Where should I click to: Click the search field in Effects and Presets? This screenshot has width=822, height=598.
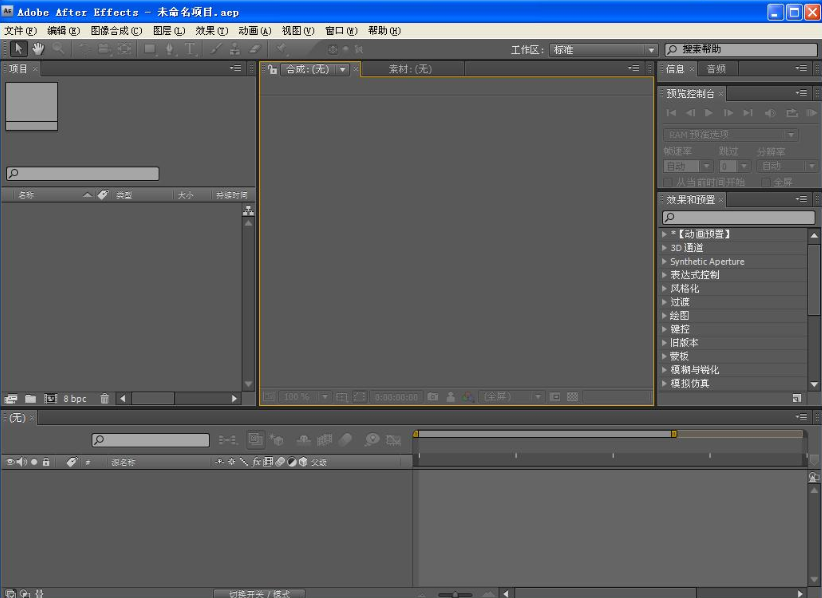737,217
